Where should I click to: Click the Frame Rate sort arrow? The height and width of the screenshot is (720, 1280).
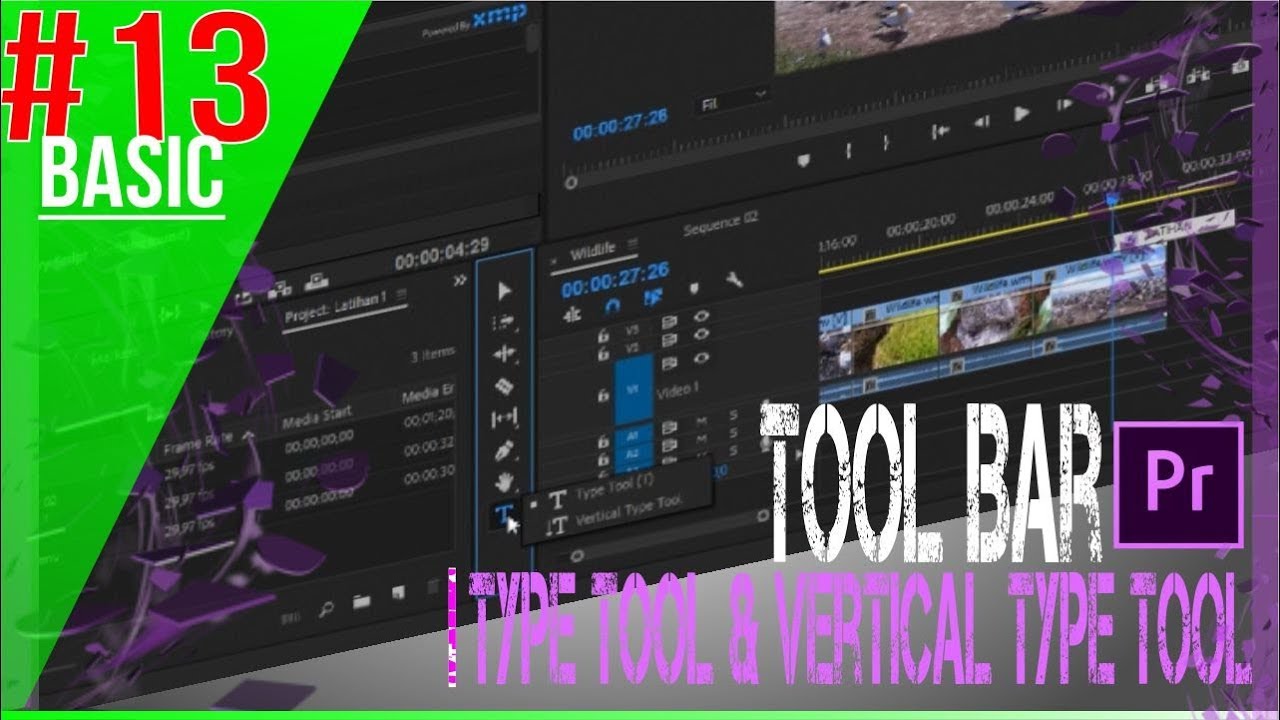(x=248, y=436)
